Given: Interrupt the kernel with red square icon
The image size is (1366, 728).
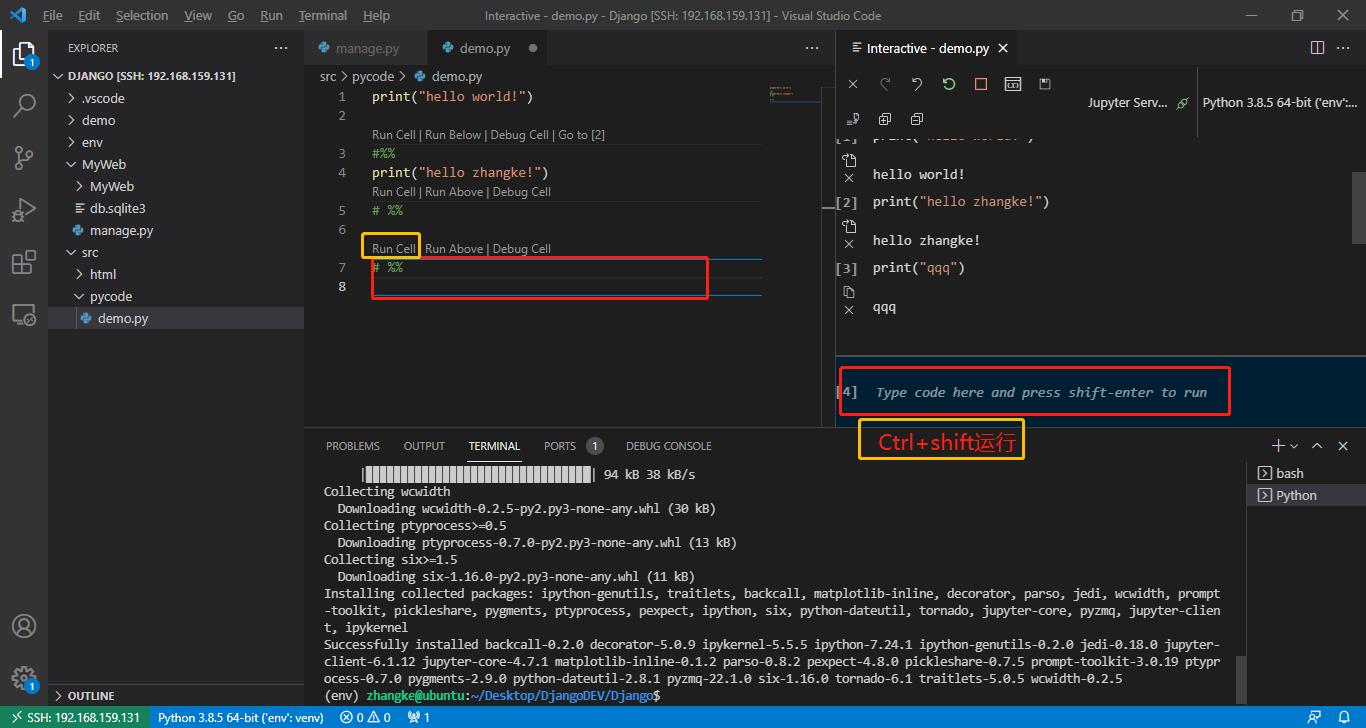Looking at the screenshot, I should [x=981, y=85].
